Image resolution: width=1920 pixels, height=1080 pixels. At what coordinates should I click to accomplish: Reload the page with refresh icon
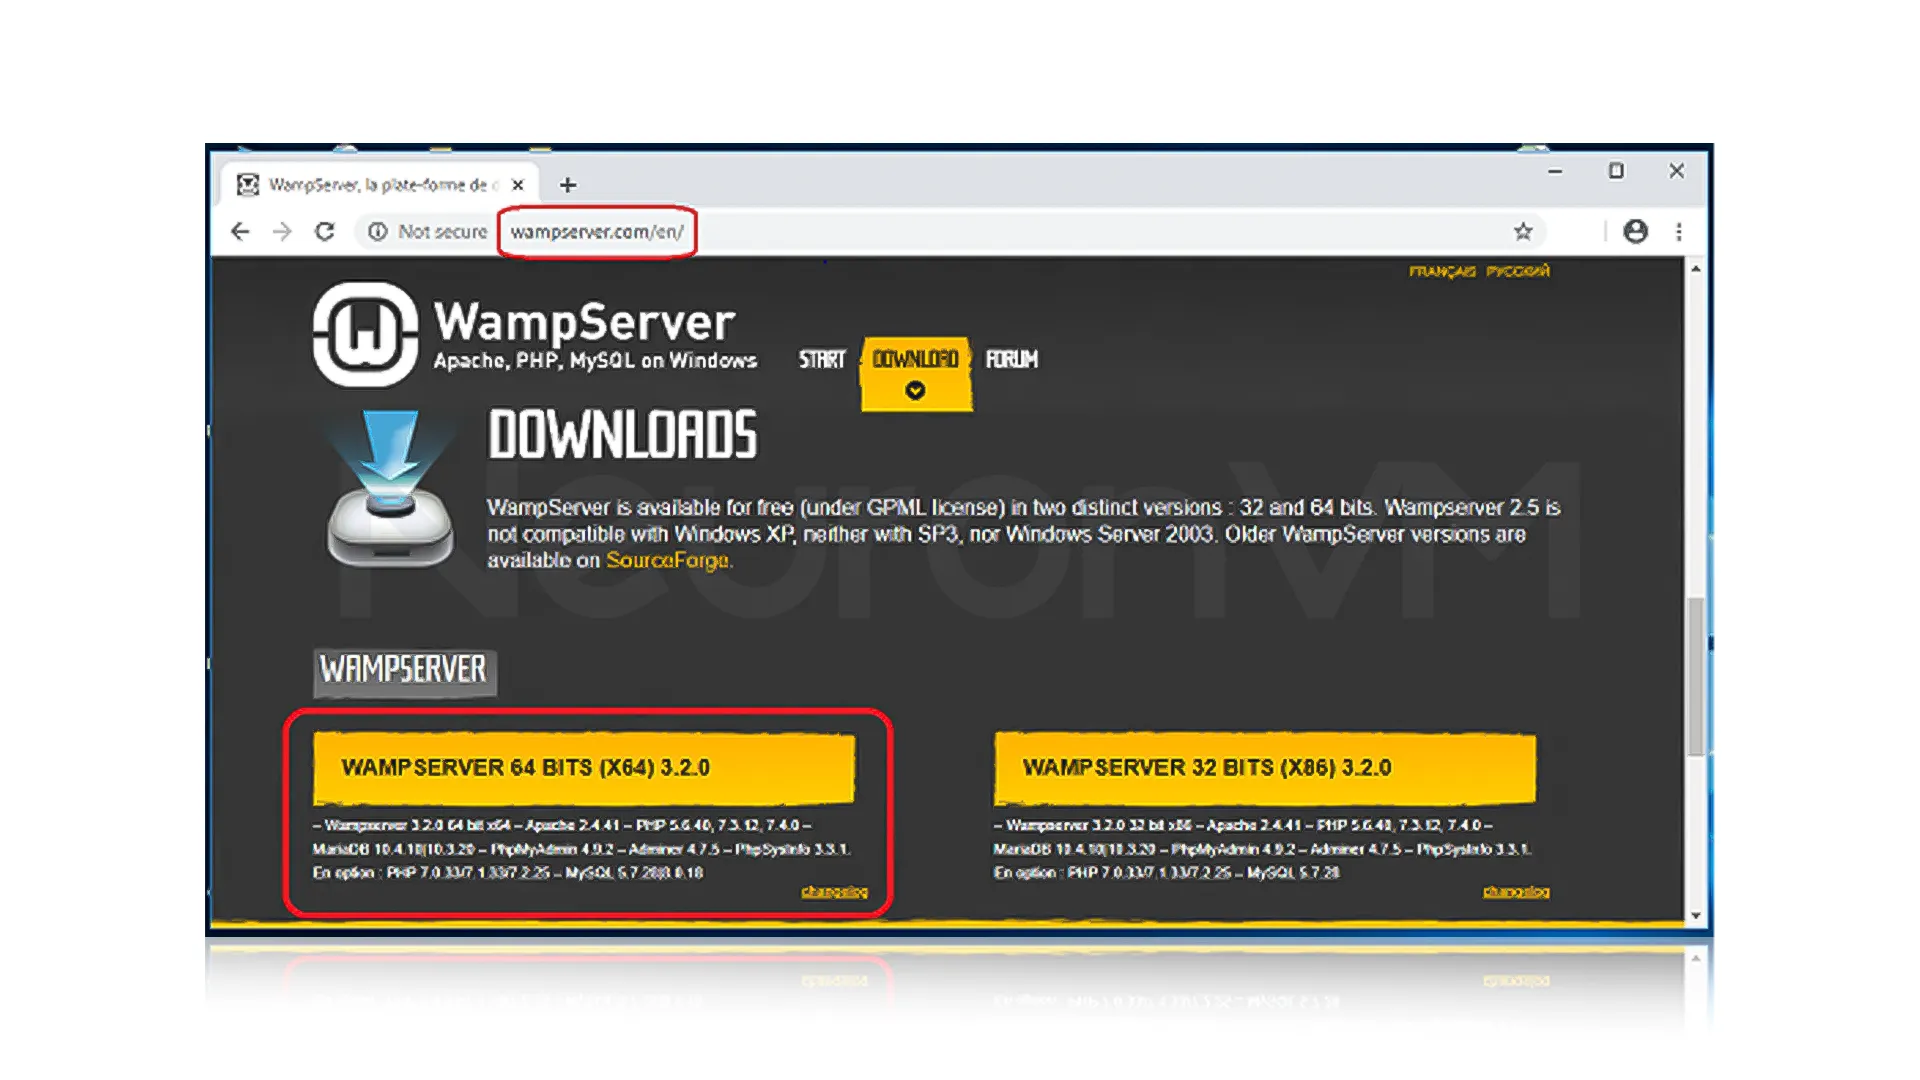324,232
